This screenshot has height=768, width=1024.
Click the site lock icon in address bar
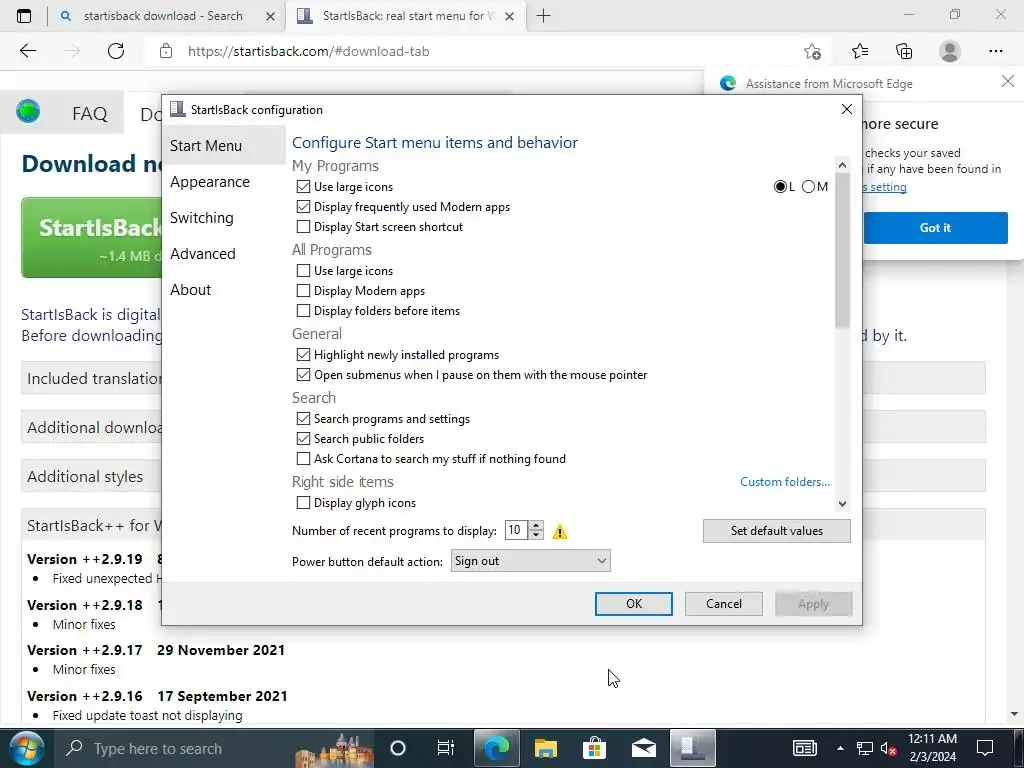166,51
